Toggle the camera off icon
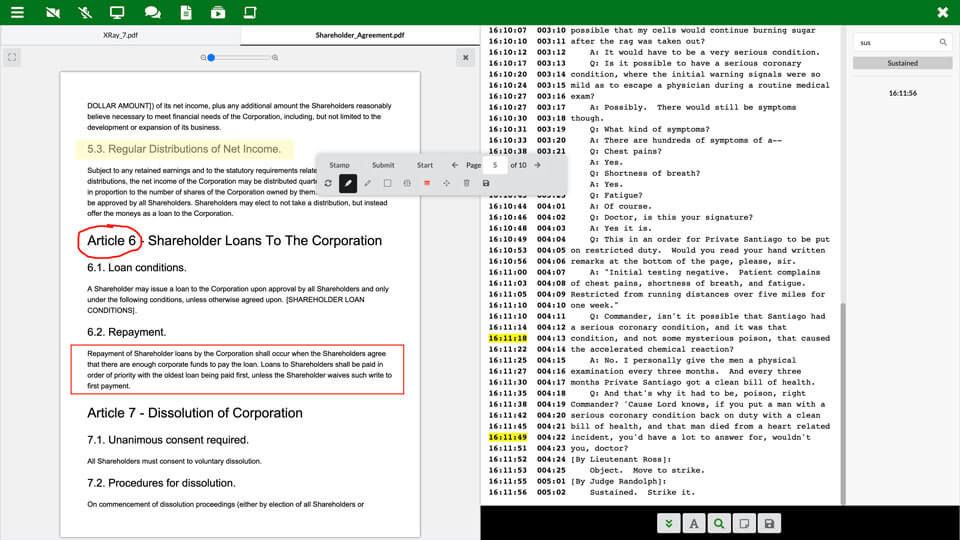Screen dimensions: 960x540 53,12
